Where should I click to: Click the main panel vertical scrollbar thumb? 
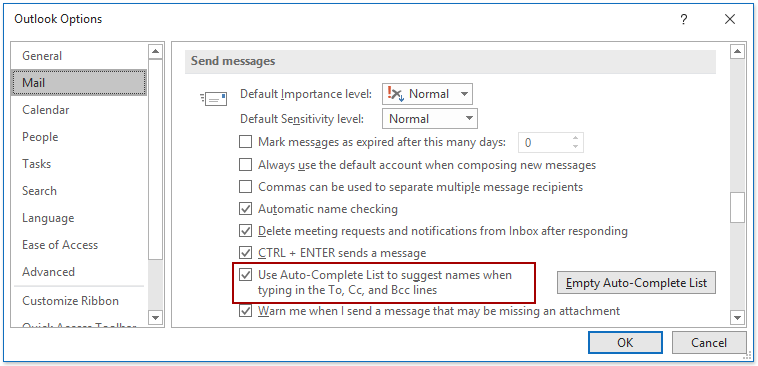pos(737,208)
